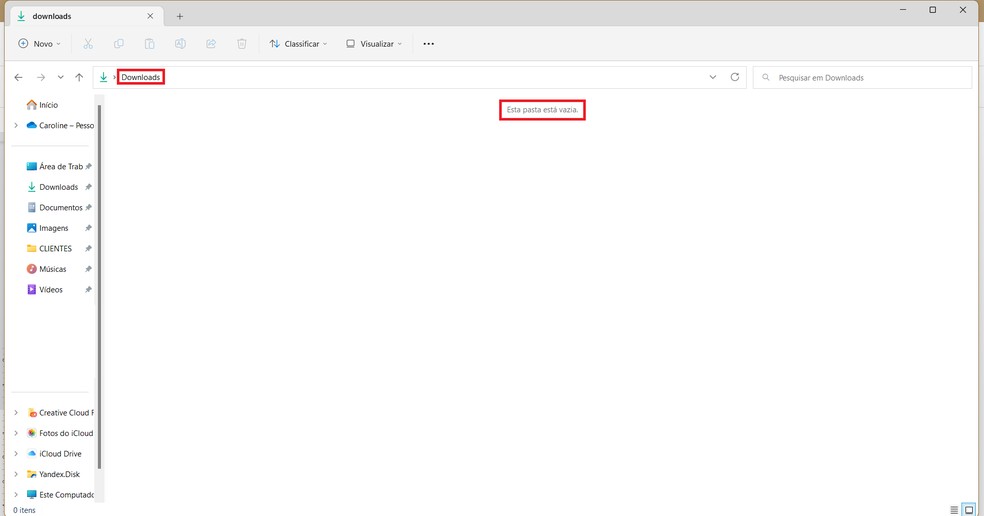Click the Cut scissors icon
Image resolution: width=984 pixels, height=516 pixels.
88,44
